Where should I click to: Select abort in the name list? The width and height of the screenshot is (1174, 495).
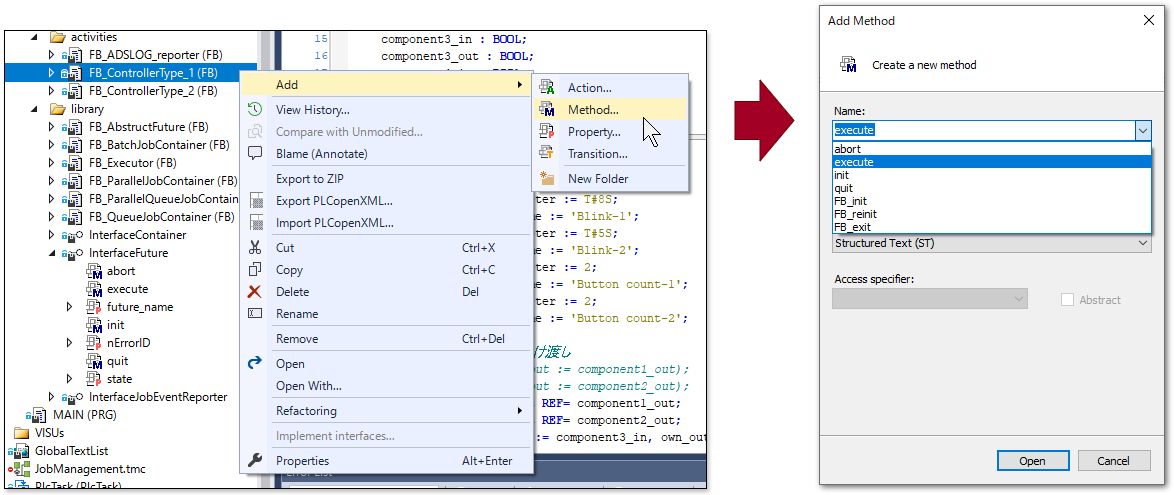[x=991, y=148]
